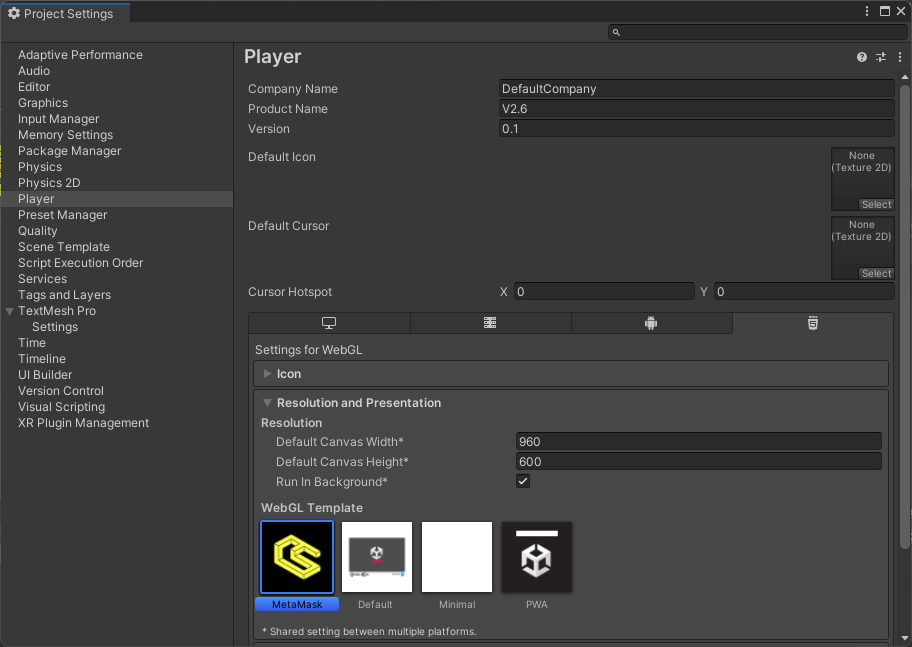Open the window's three-dot menu in title bar
912x647 pixels.
[867, 11]
